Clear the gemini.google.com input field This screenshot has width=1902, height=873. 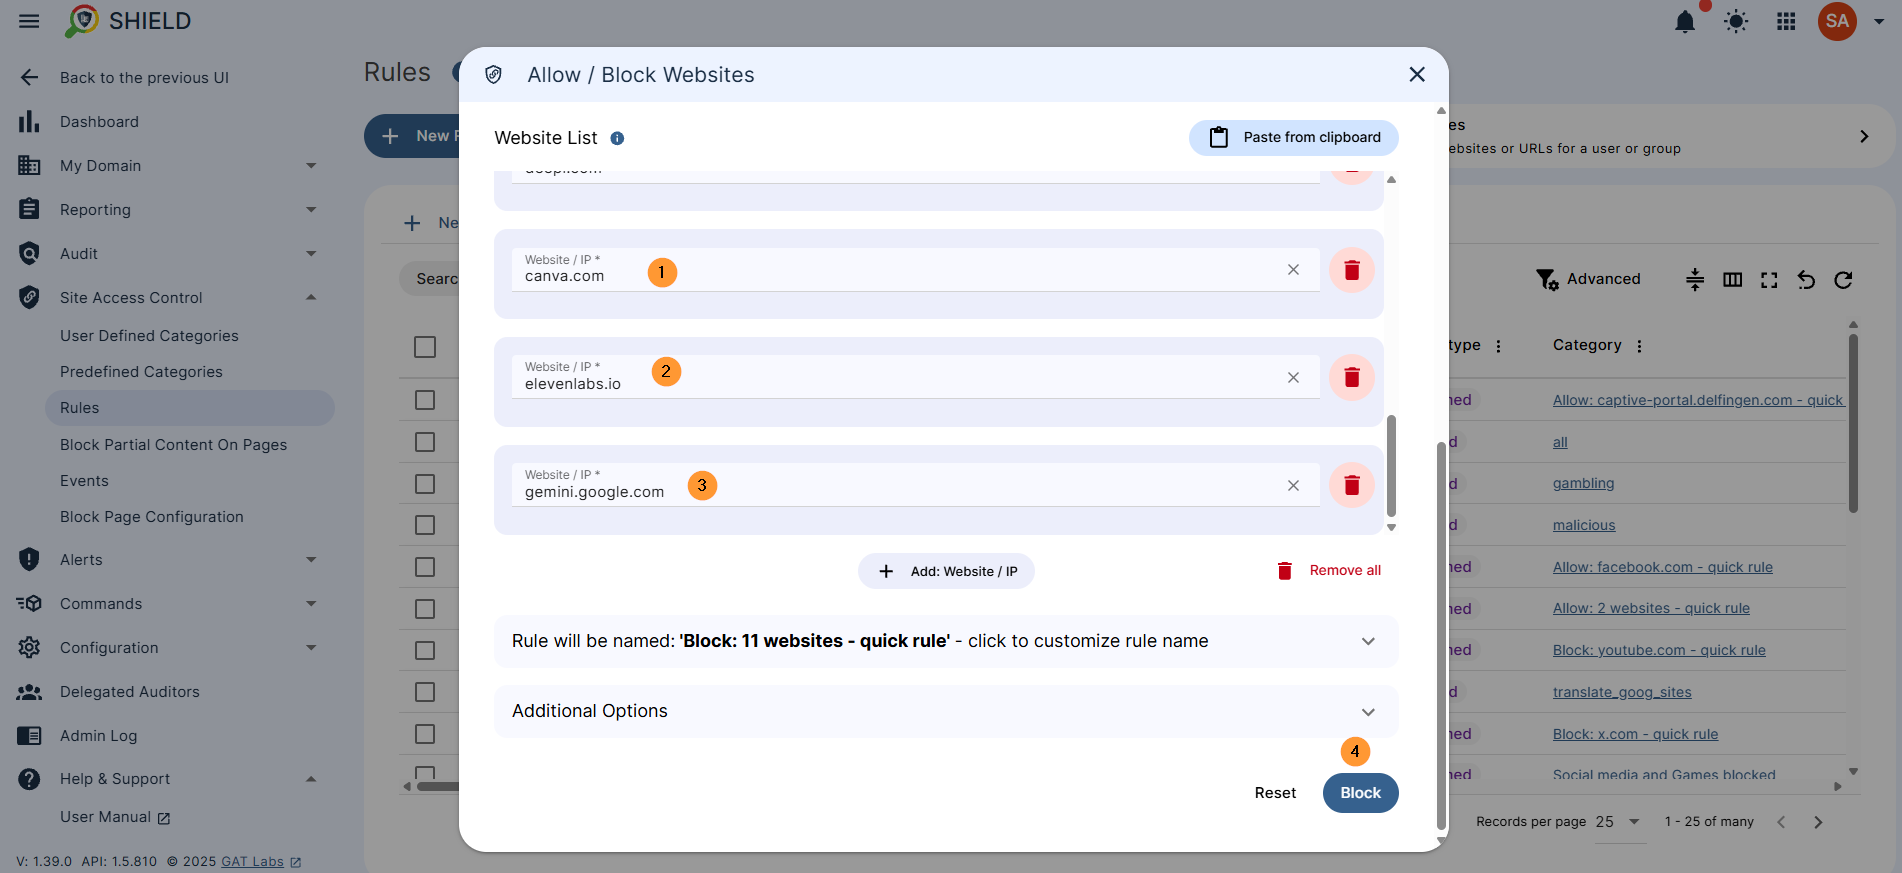[x=1293, y=485]
